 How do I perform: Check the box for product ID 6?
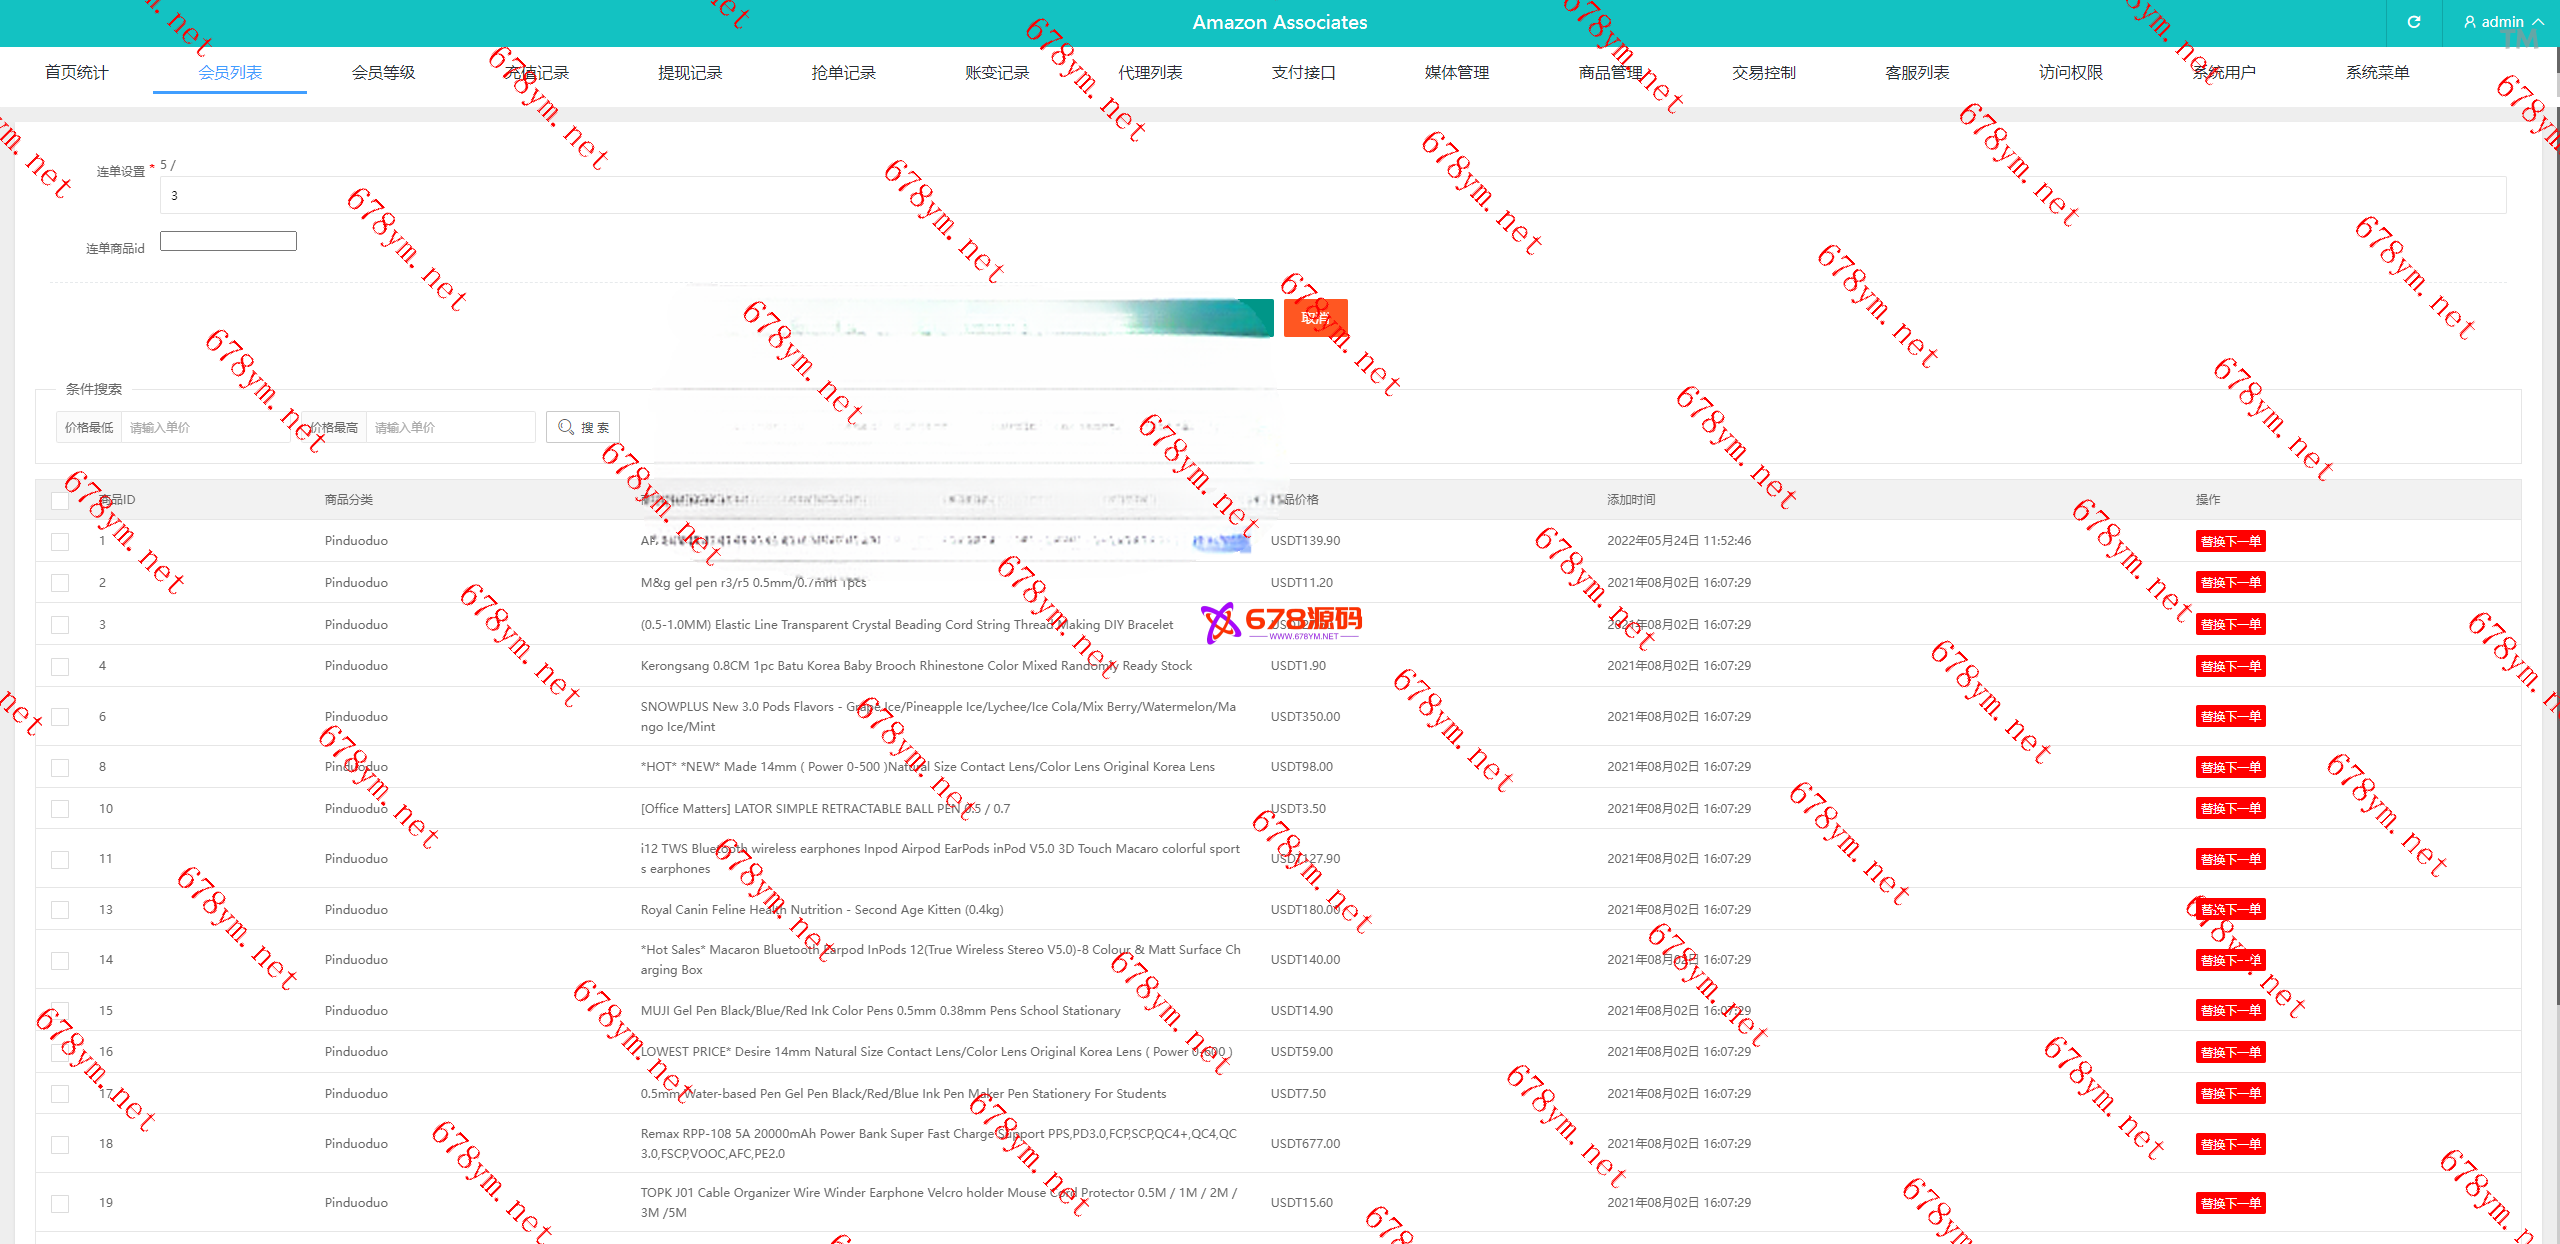[x=60, y=717]
